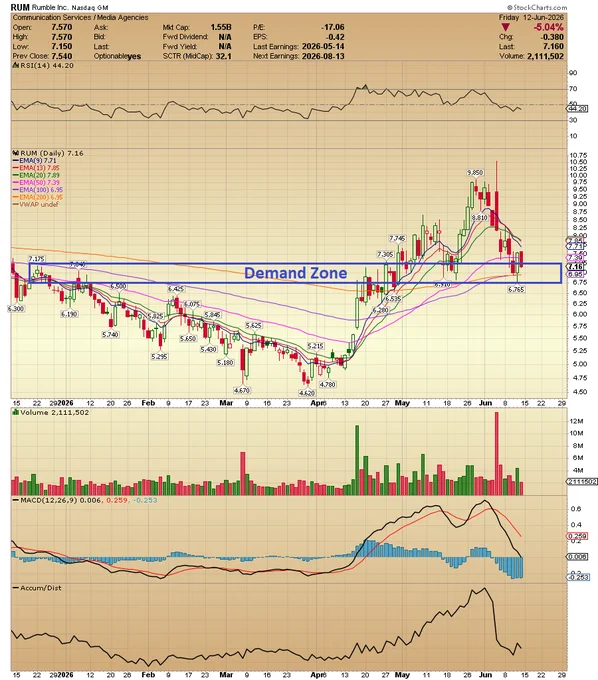Click the 'RUM (Daily) 7.16' legend label
This screenshot has width=598, height=680.
pyautogui.click(x=49, y=153)
